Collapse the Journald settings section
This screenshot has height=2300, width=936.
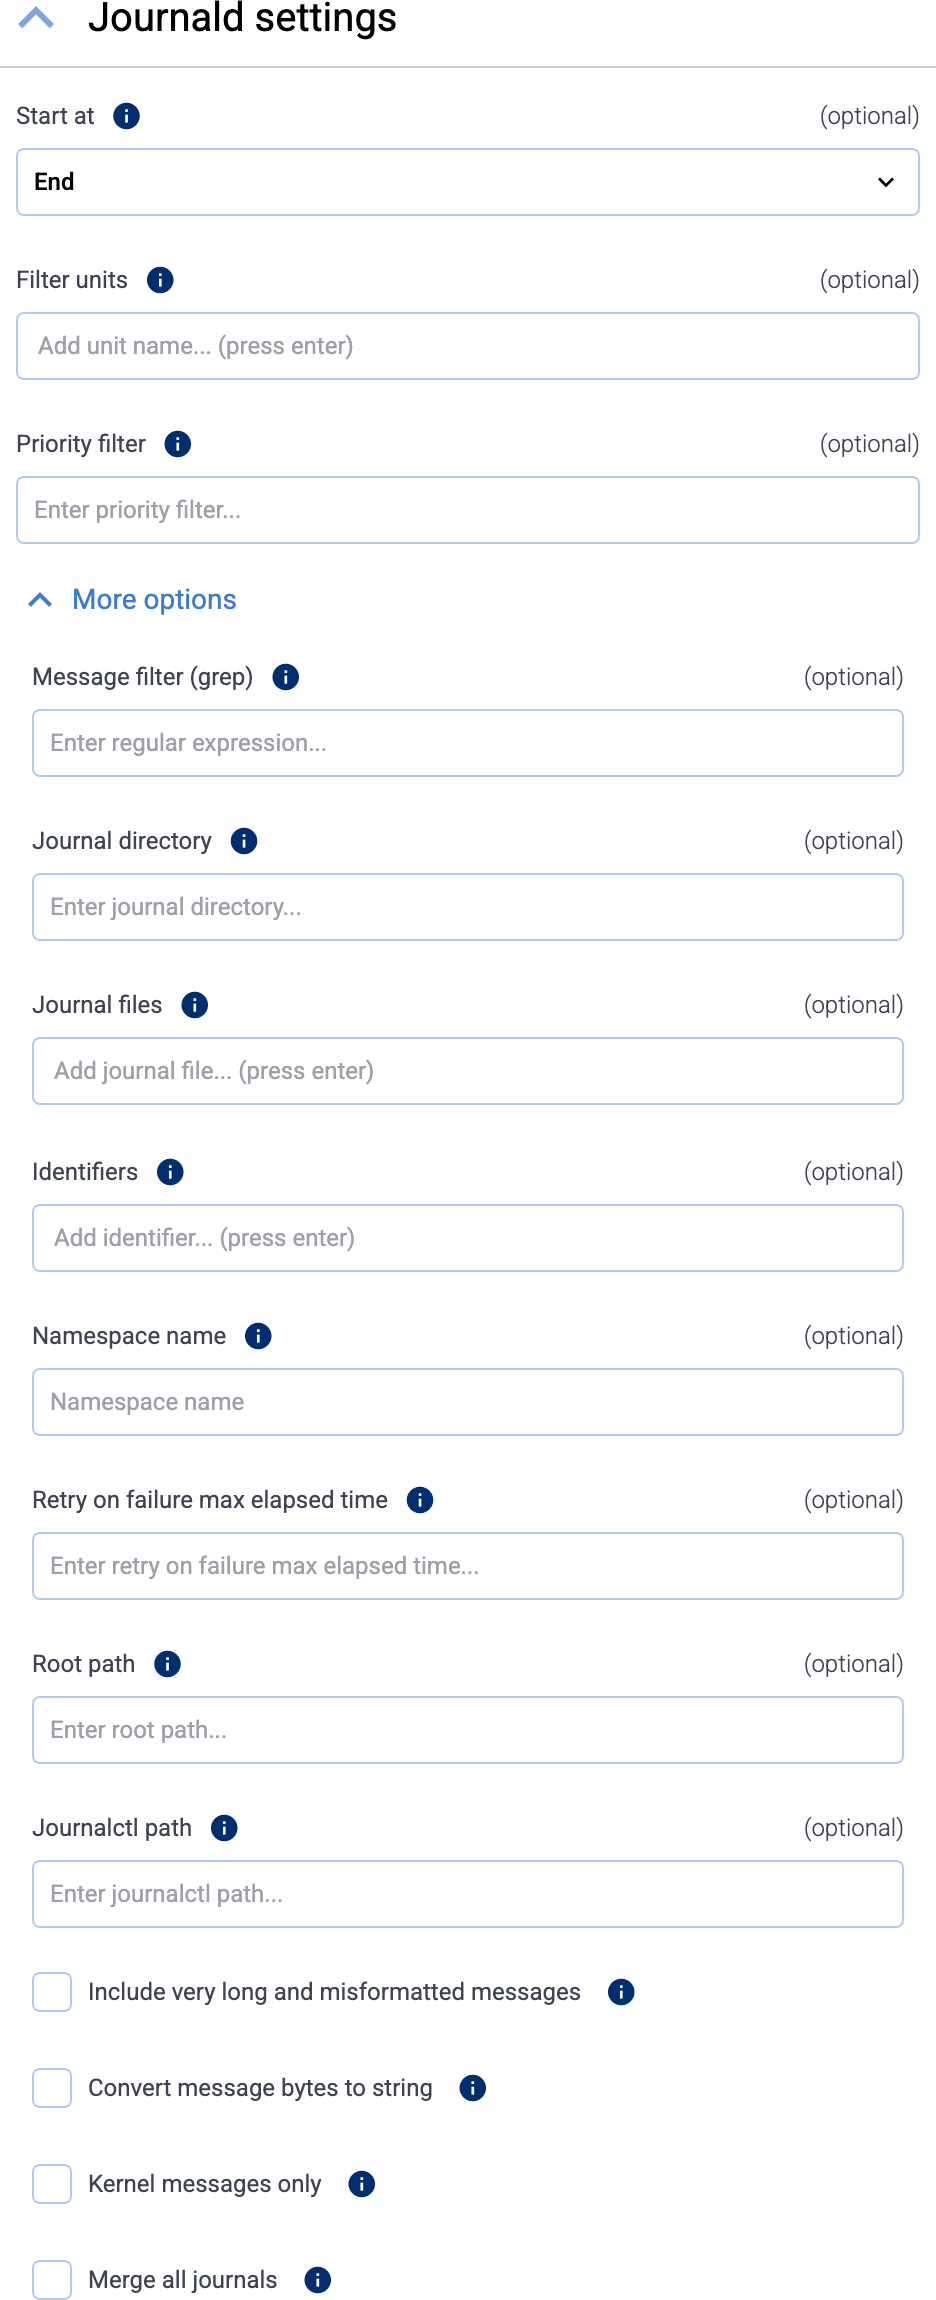[x=38, y=18]
